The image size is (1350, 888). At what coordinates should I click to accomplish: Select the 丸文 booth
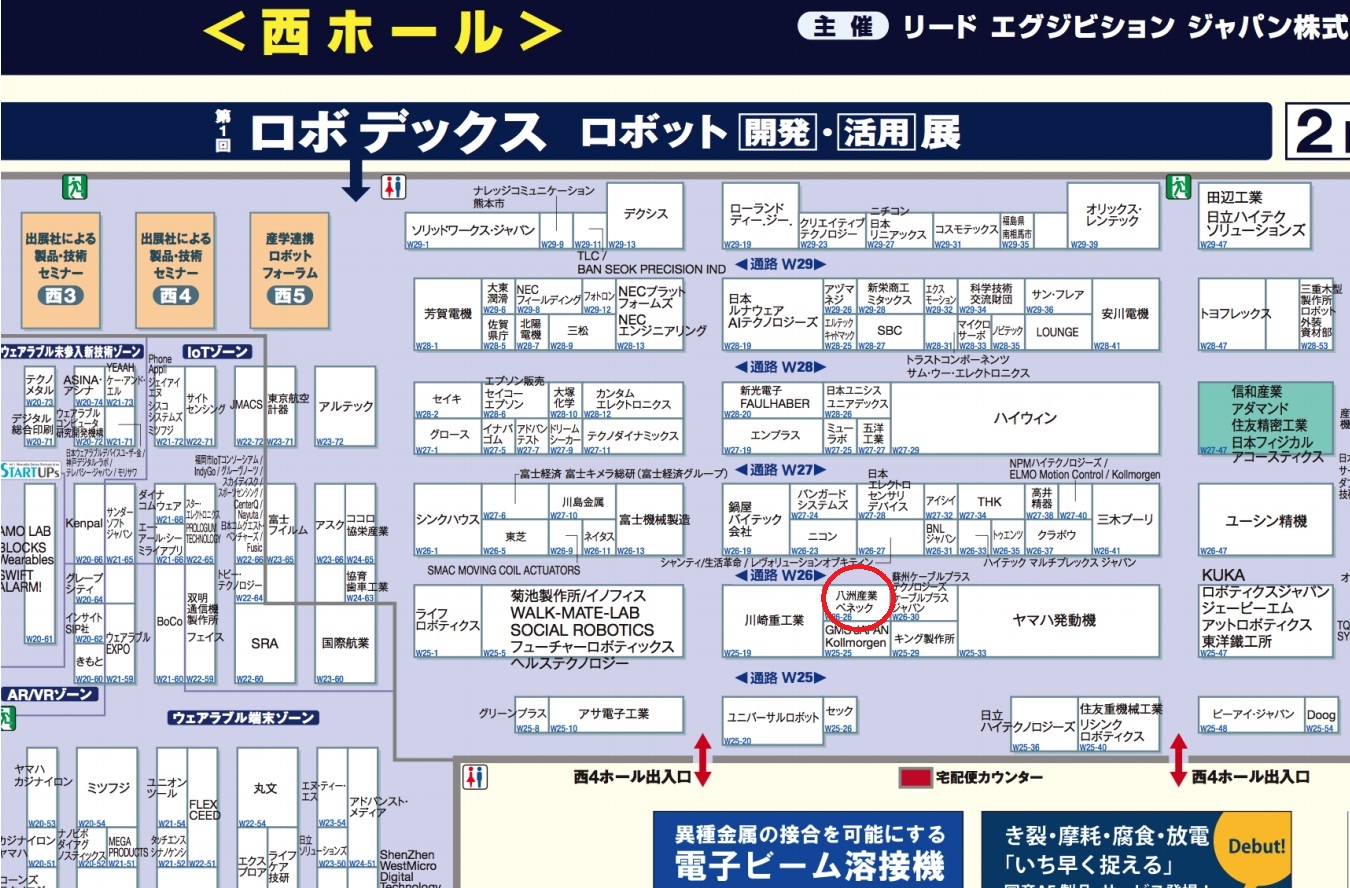(x=265, y=788)
